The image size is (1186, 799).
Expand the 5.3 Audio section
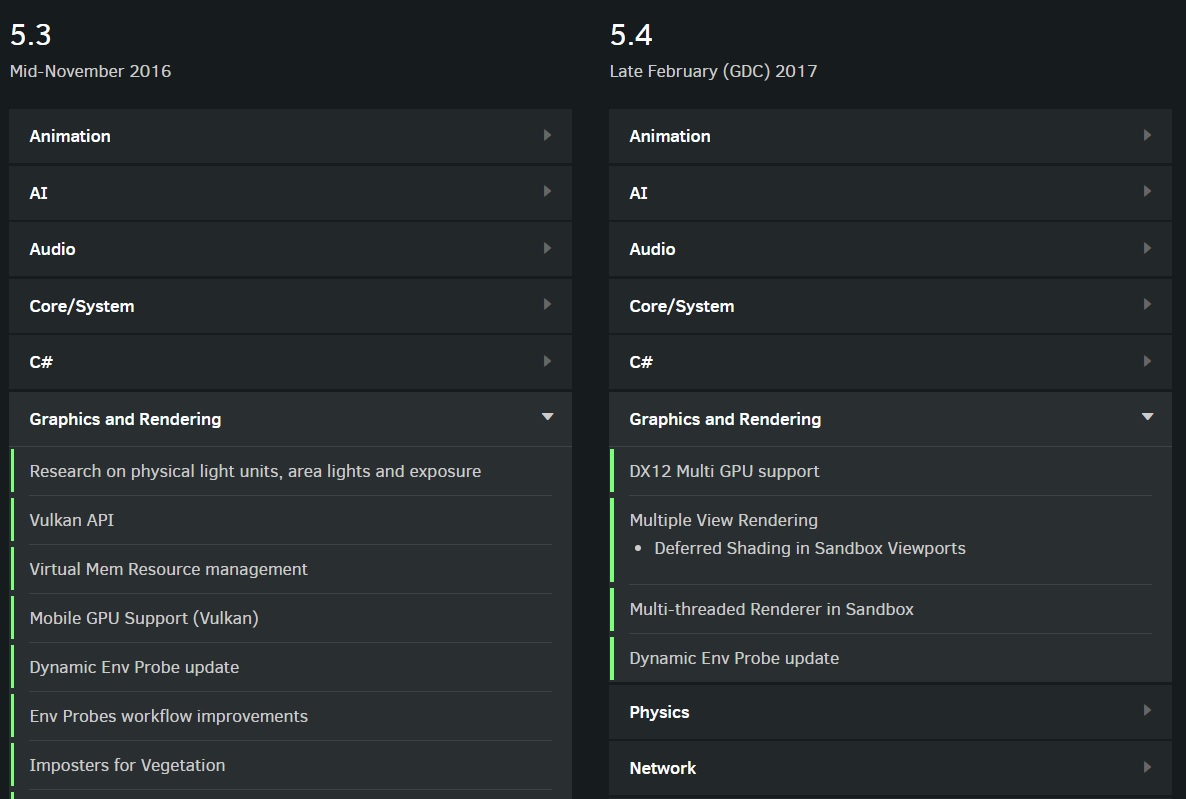pyautogui.click(x=290, y=249)
